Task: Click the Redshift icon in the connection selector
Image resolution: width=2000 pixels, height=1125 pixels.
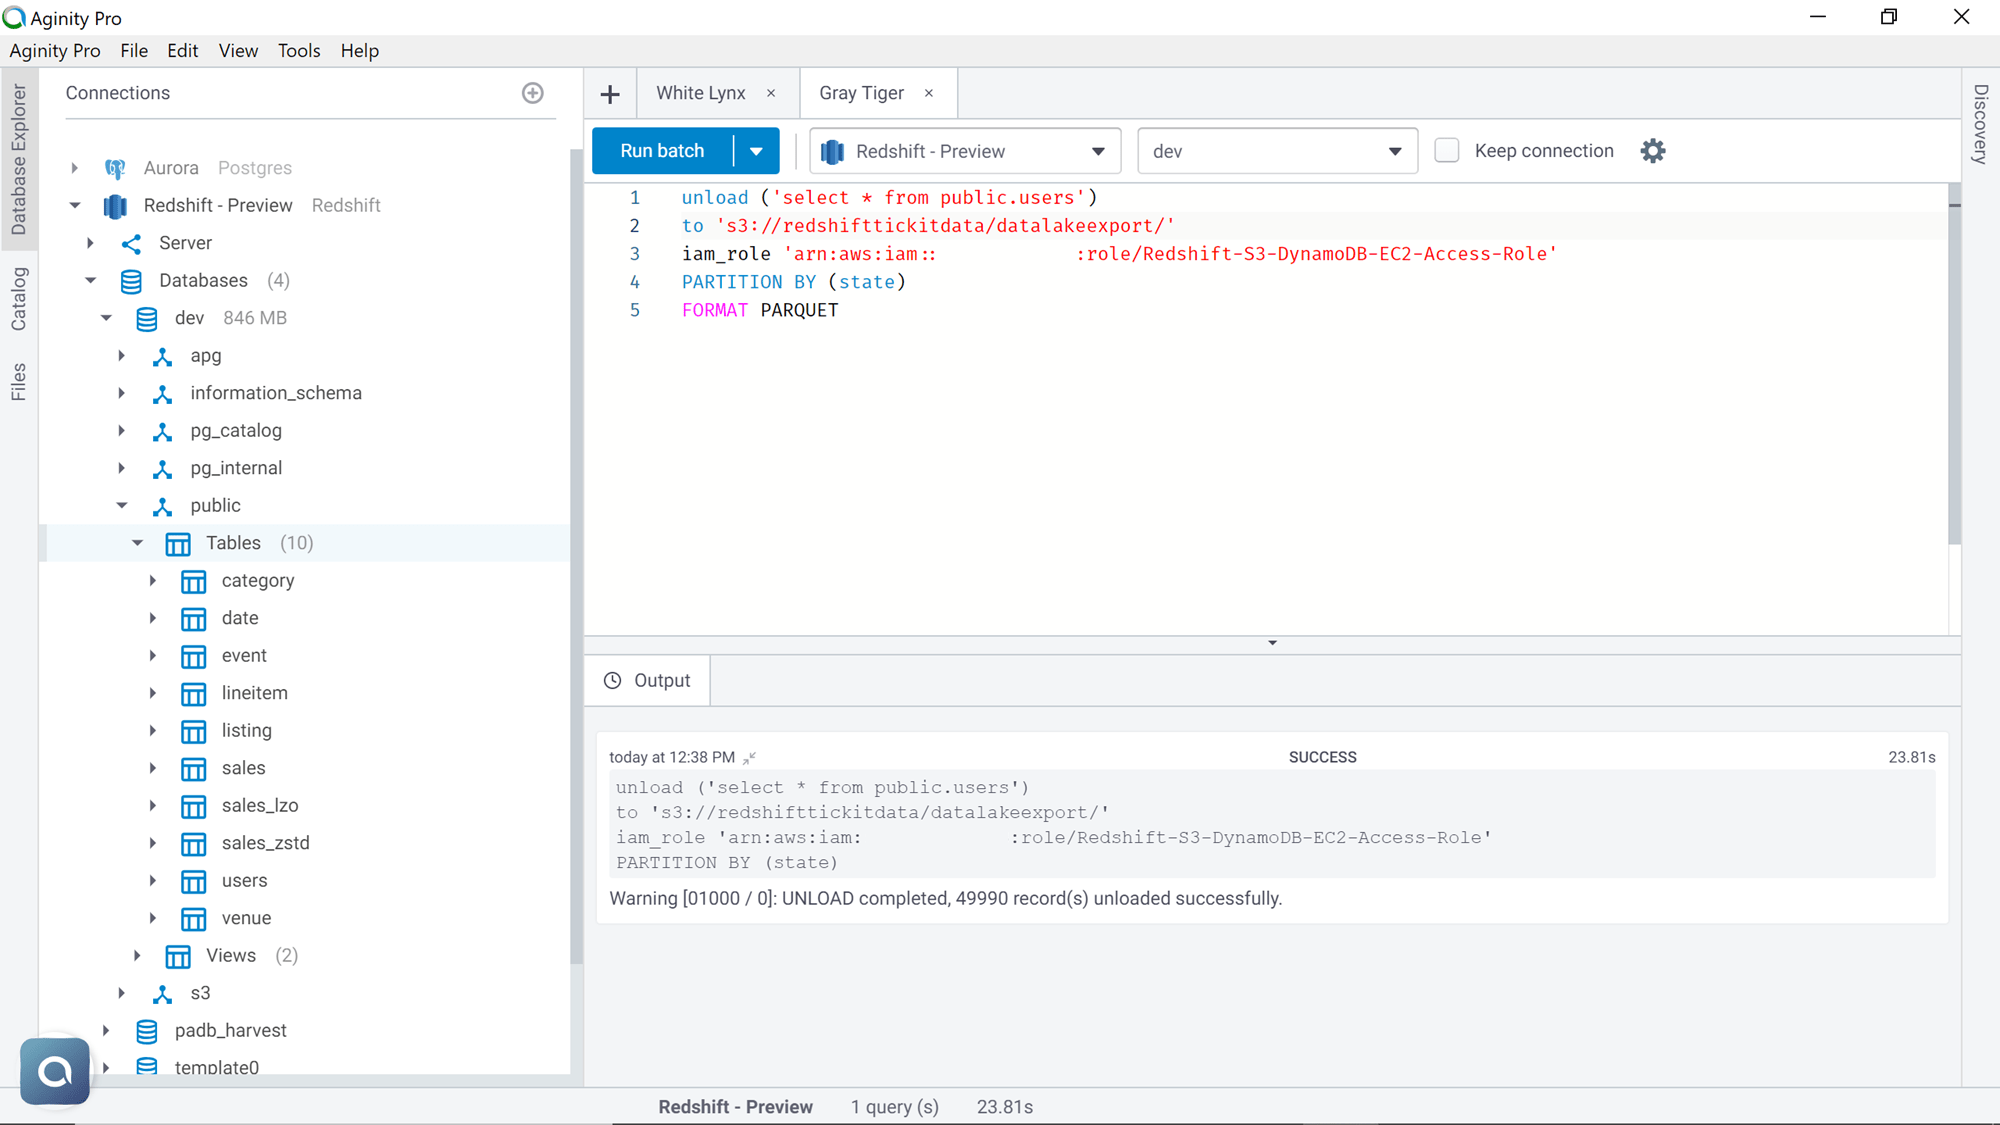Action: click(x=832, y=150)
